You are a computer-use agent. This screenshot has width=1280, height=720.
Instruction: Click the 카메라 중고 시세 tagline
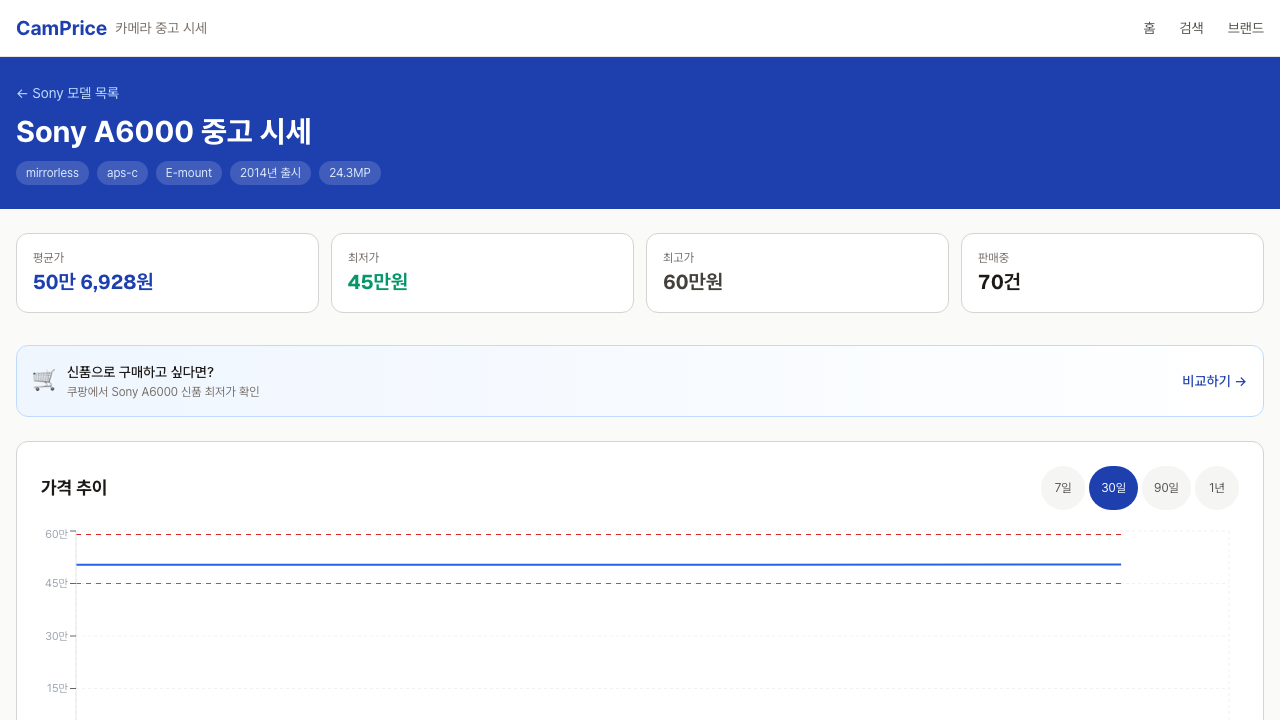pyautogui.click(x=161, y=28)
